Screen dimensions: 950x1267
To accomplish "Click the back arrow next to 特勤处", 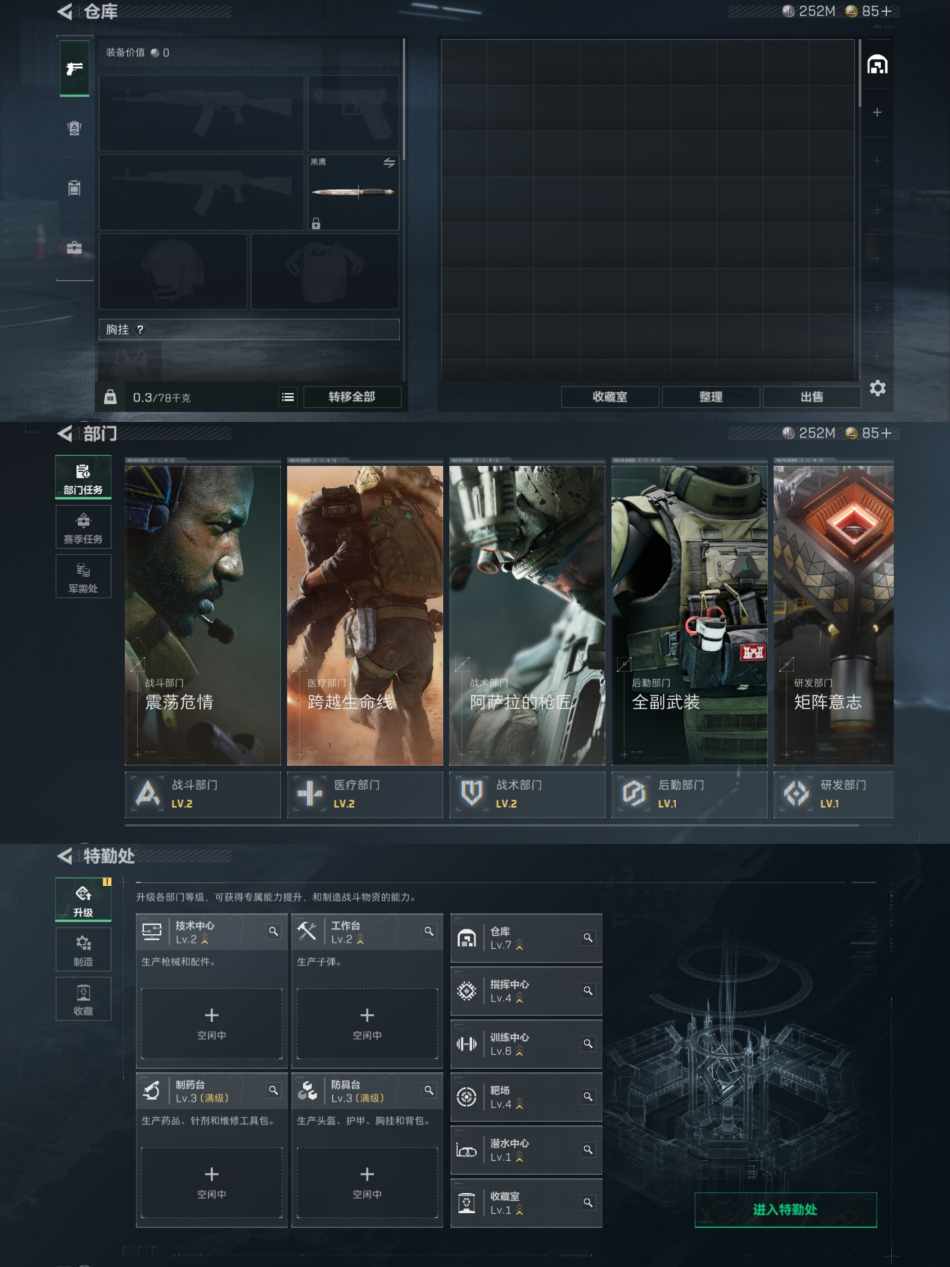I will coord(65,856).
